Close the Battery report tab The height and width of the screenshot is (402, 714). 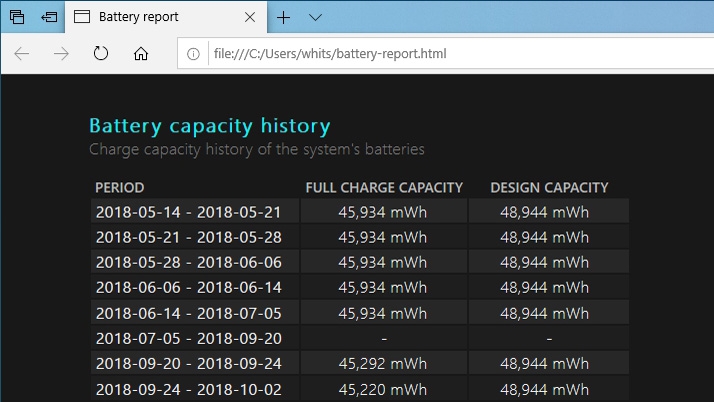pyautogui.click(x=250, y=17)
